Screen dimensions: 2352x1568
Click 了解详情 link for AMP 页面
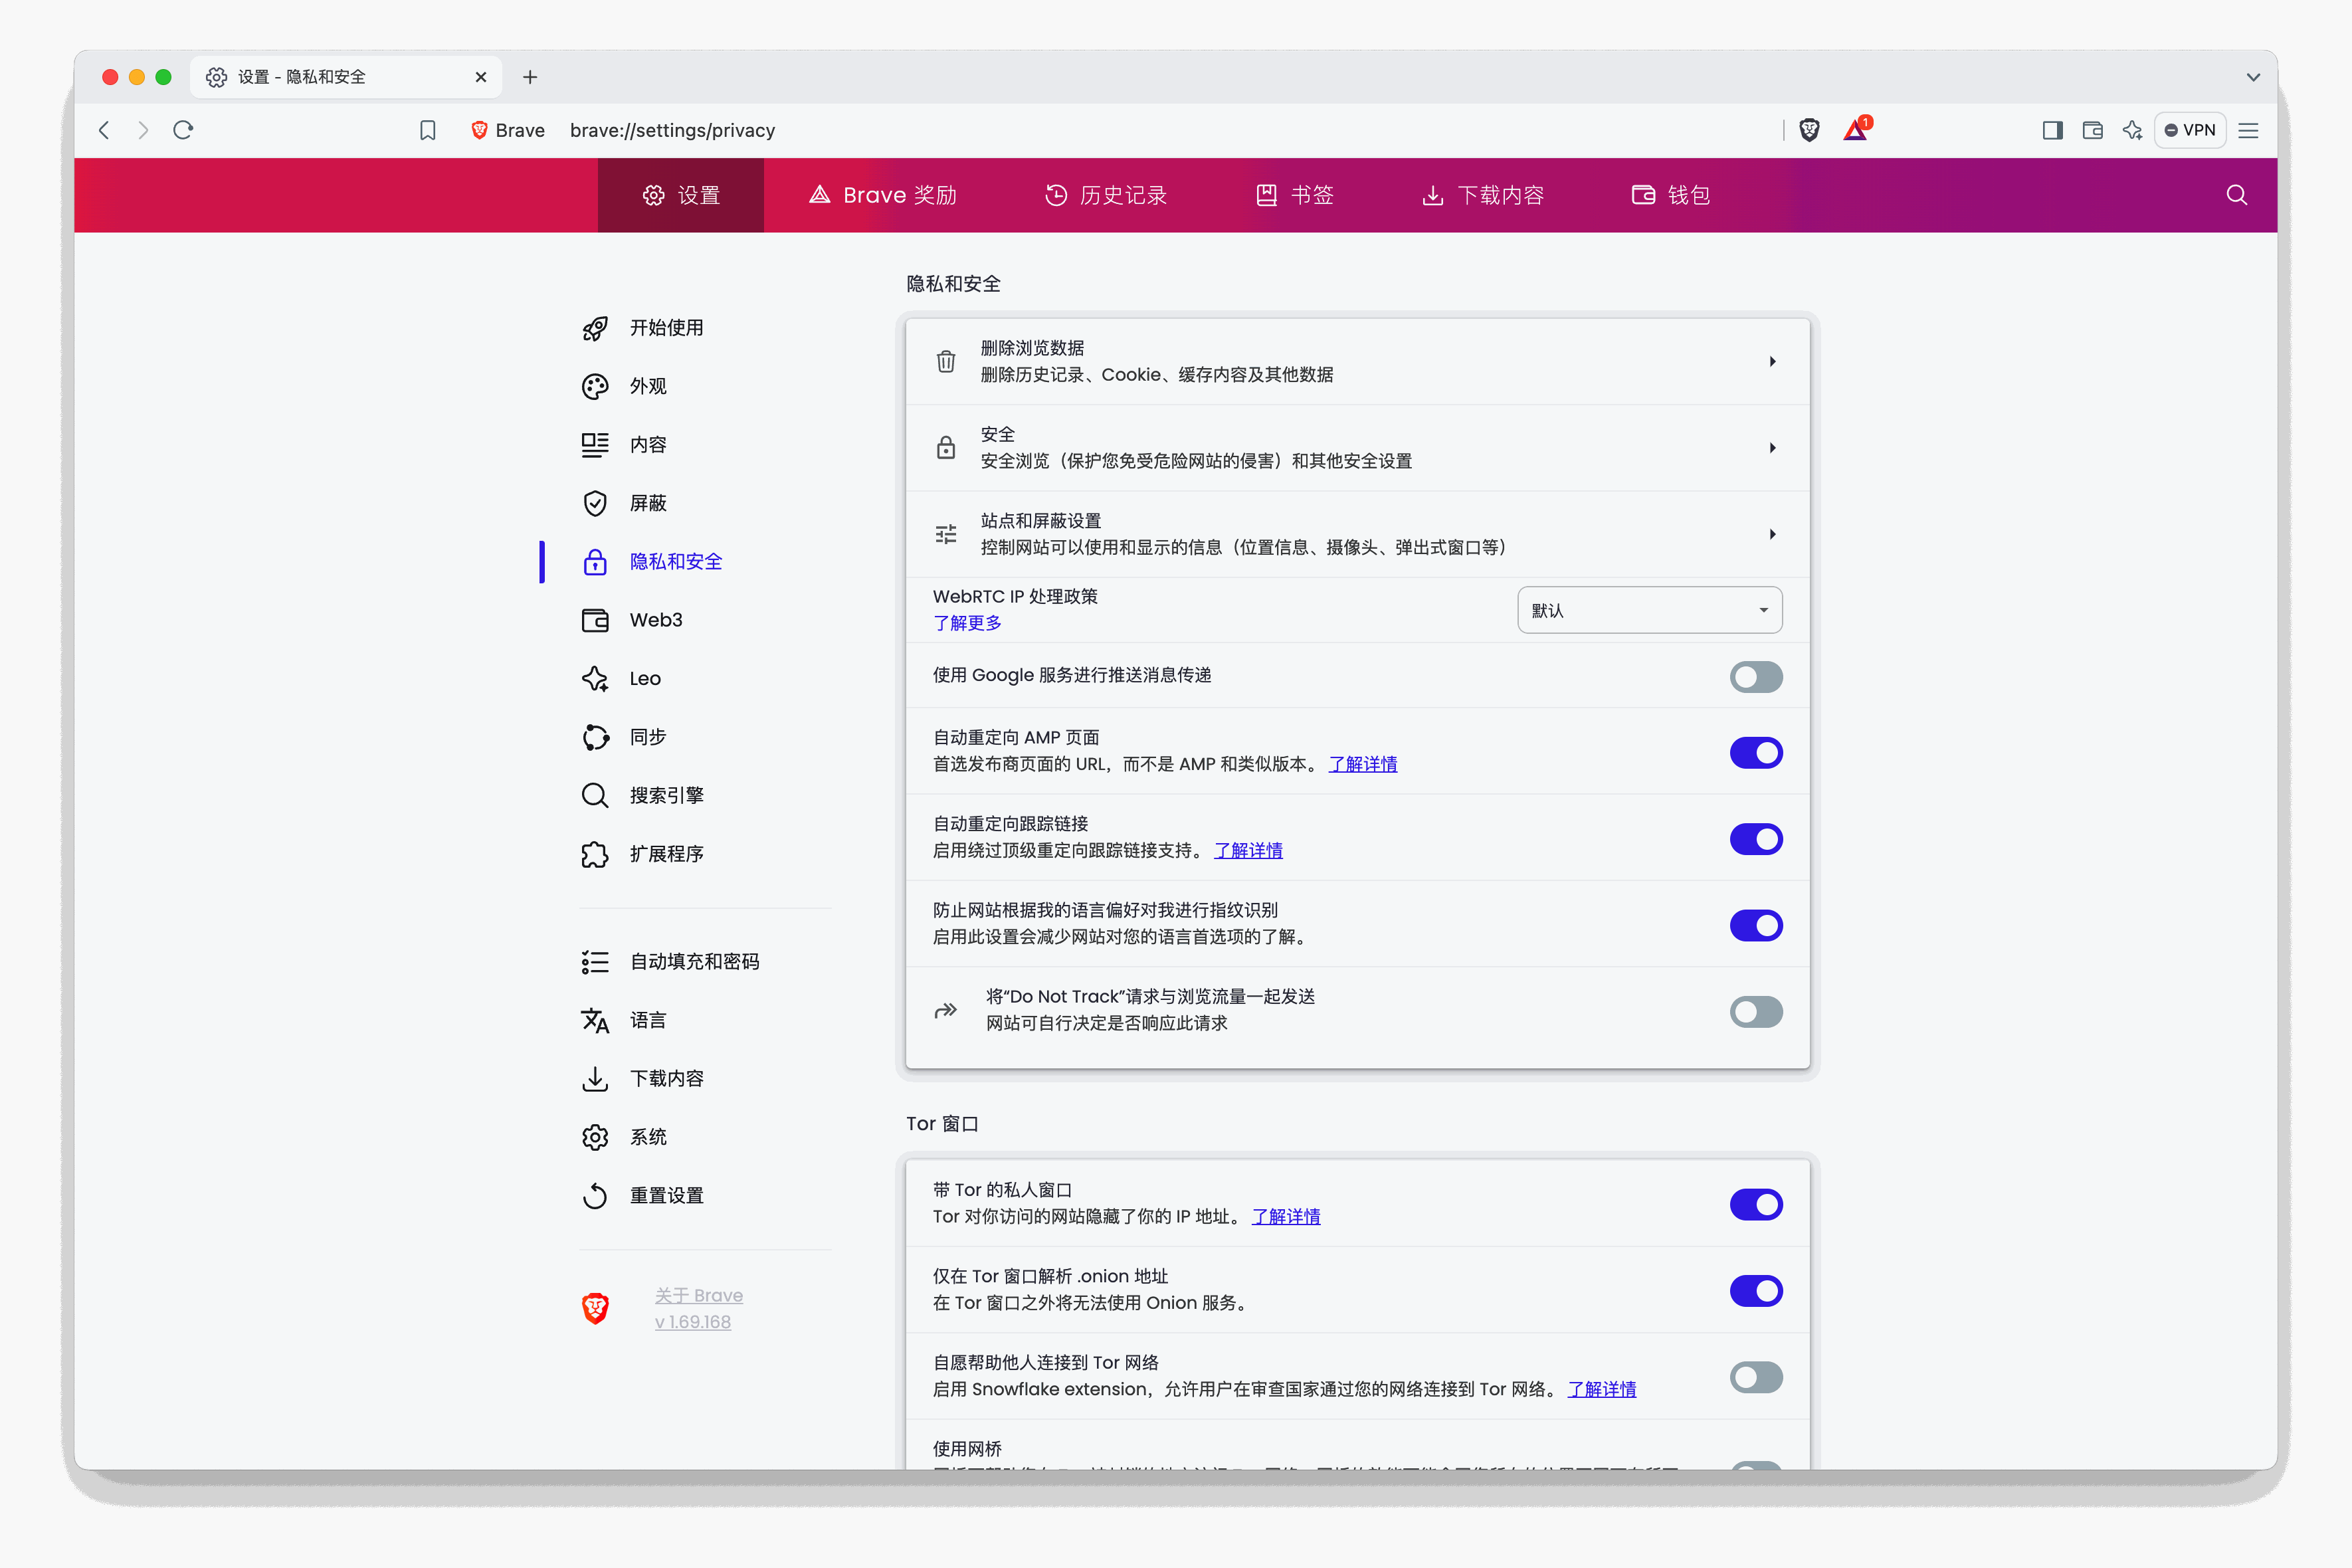1363,764
